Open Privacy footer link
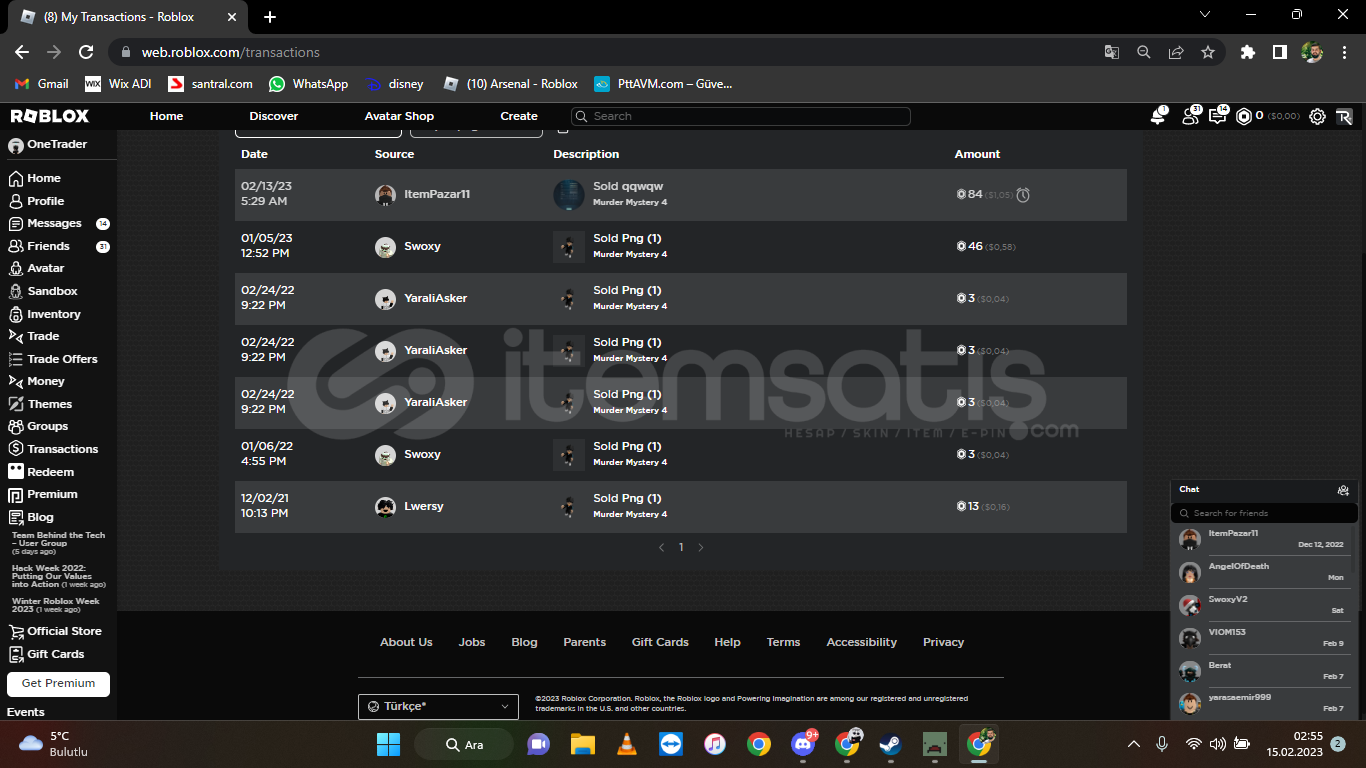 (x=943, y=642)
